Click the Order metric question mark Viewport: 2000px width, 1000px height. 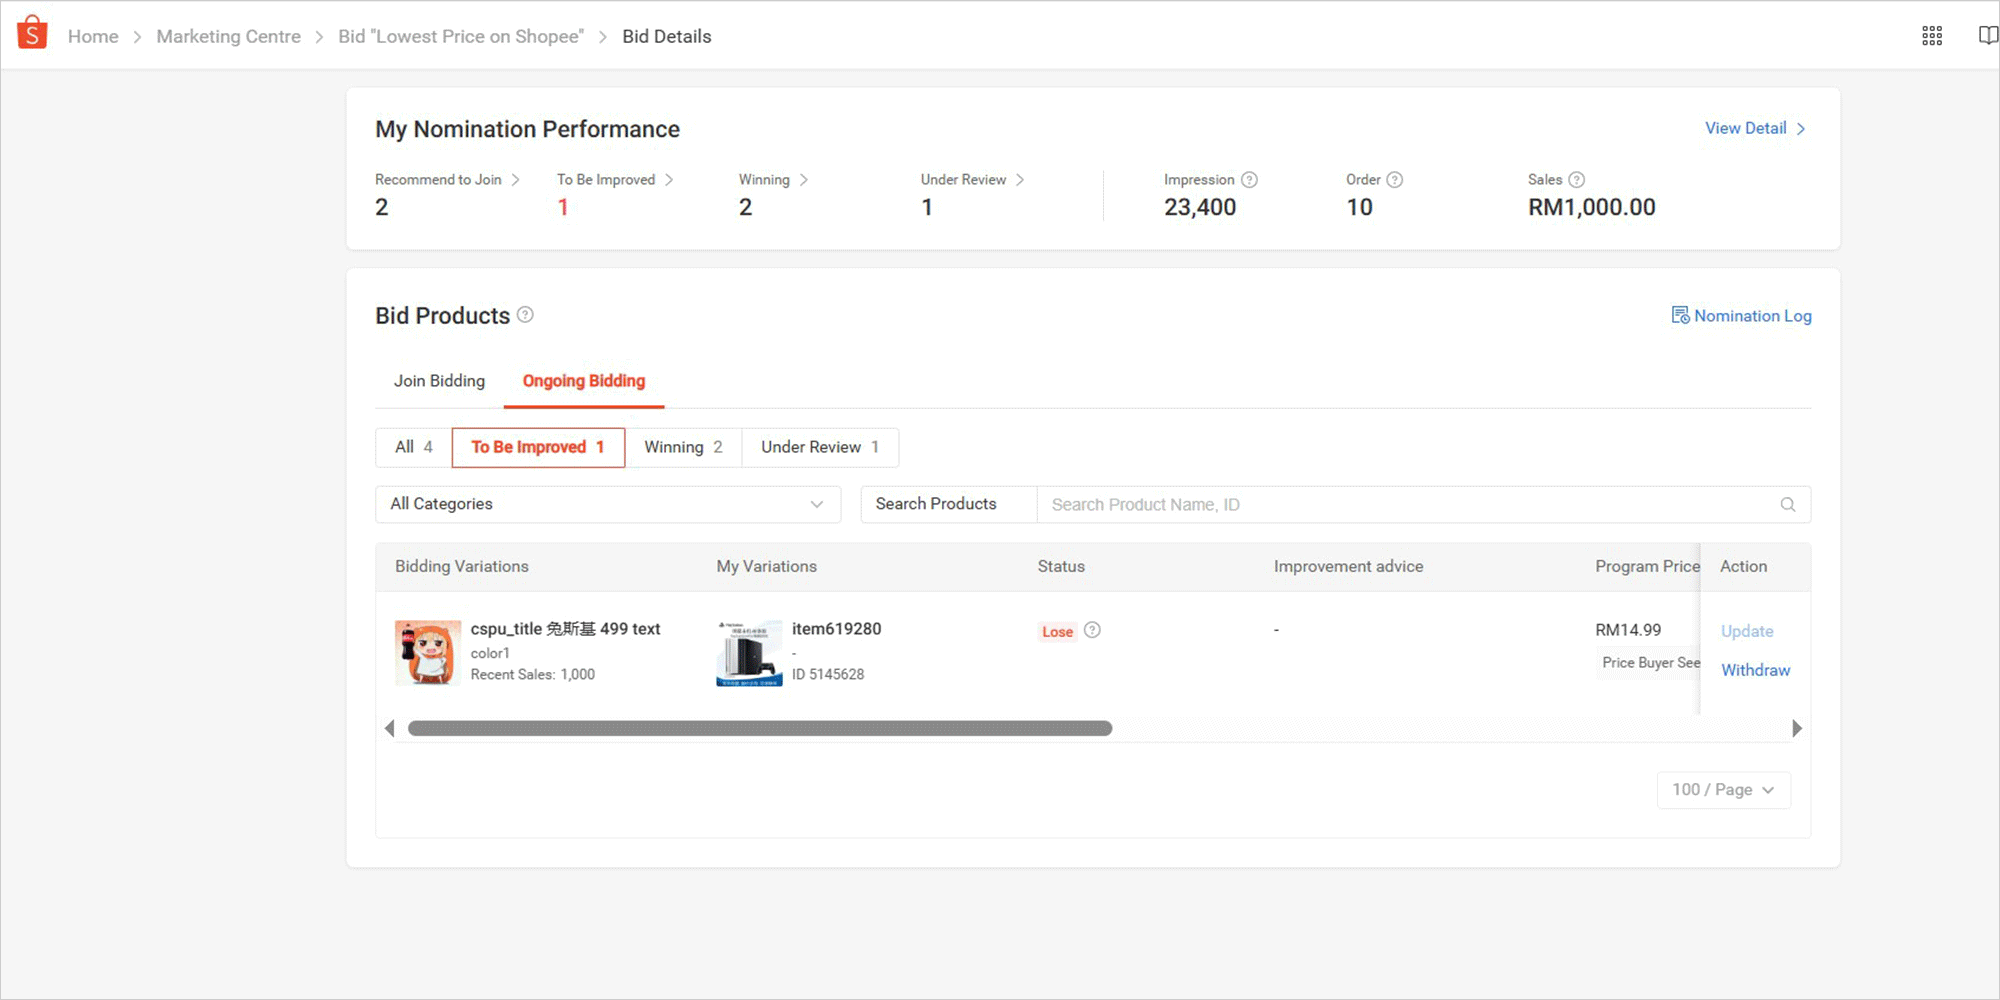[1394, 179]
